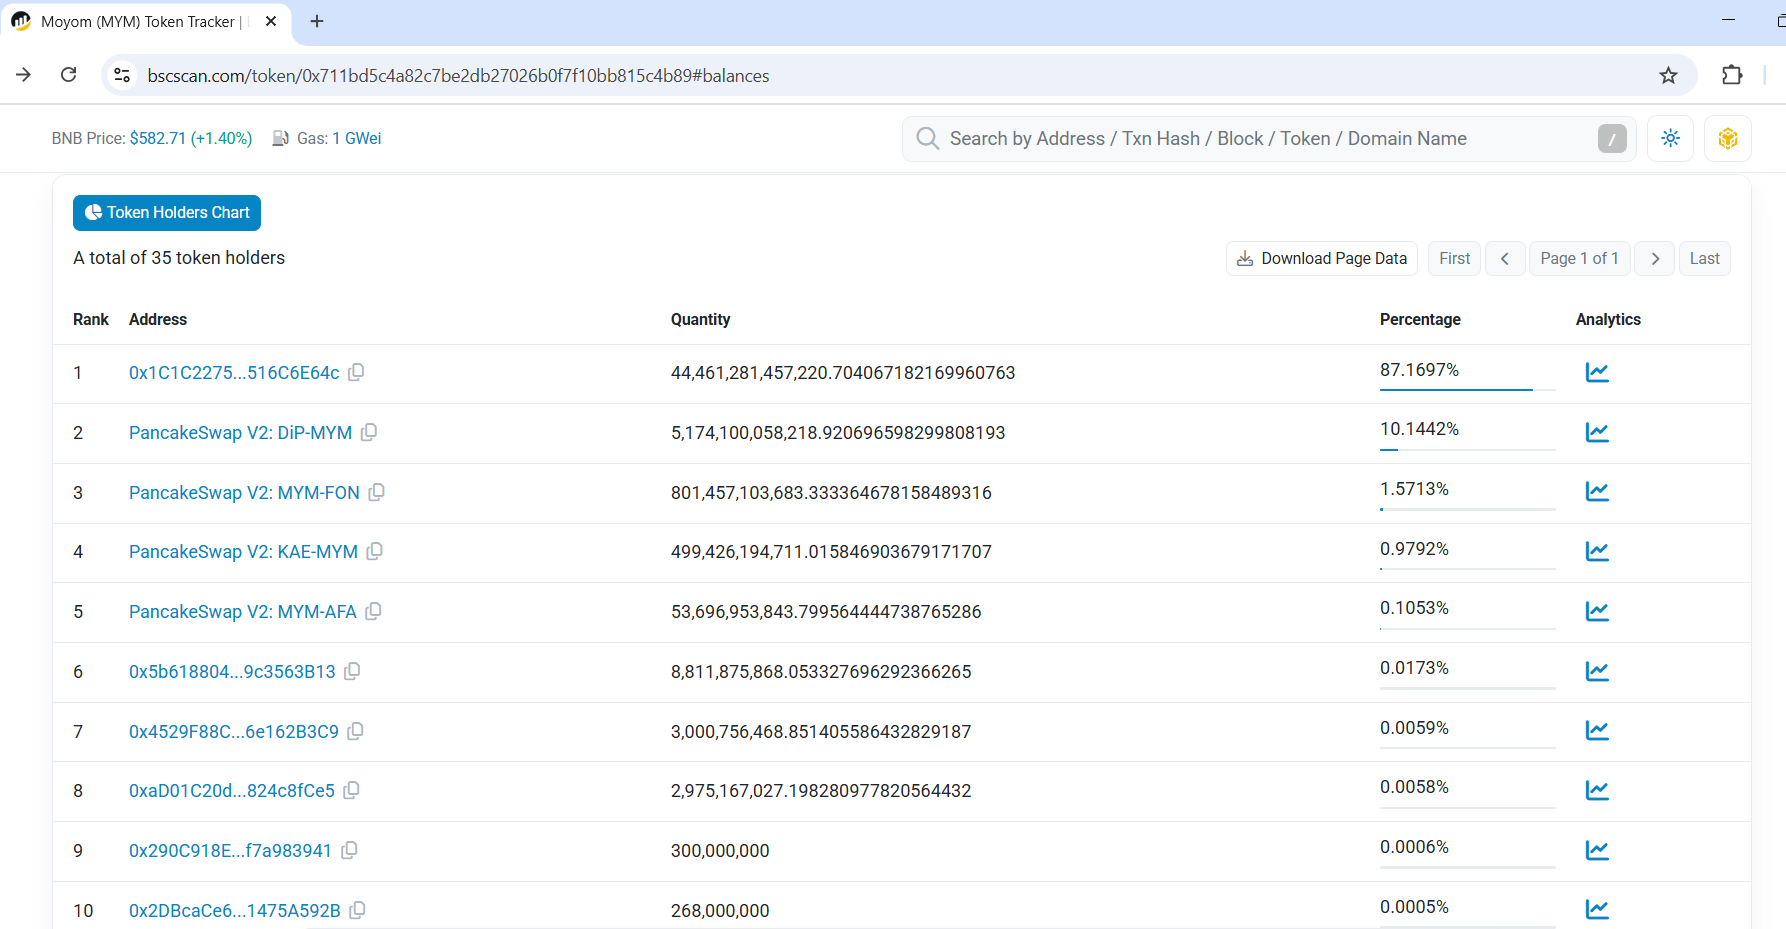Go to the First page of holders
This screenshot has height=929, width=1786.
coord(1454,258)
